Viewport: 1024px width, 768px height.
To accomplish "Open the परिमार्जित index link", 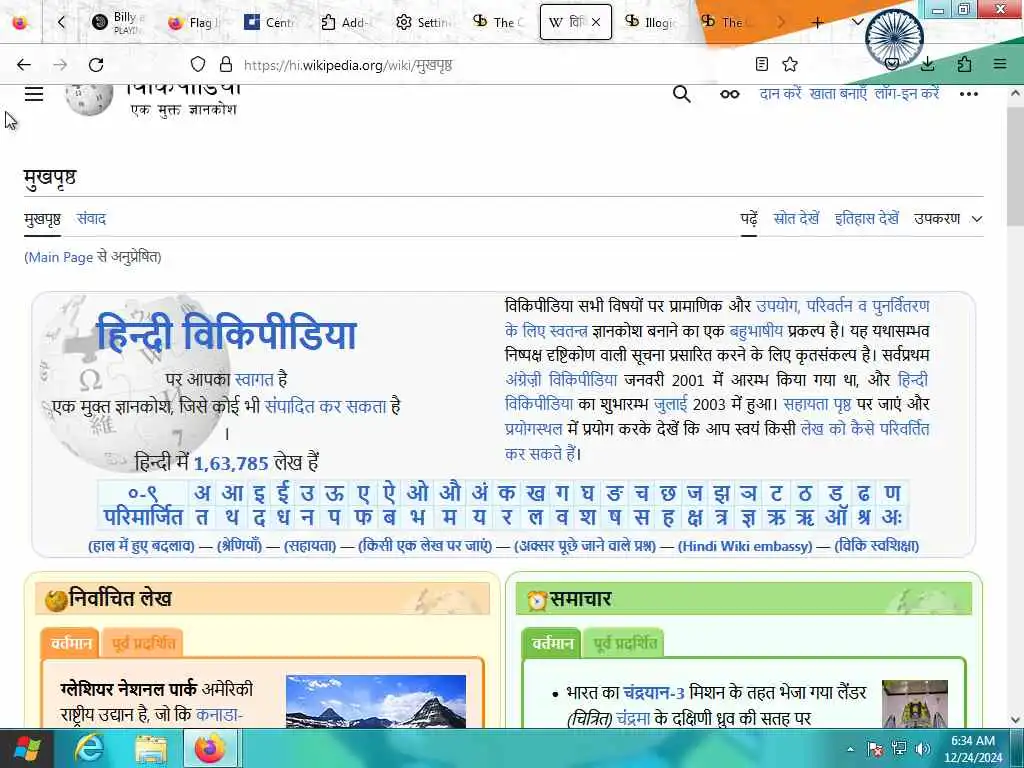I will (x=143, y=517).
